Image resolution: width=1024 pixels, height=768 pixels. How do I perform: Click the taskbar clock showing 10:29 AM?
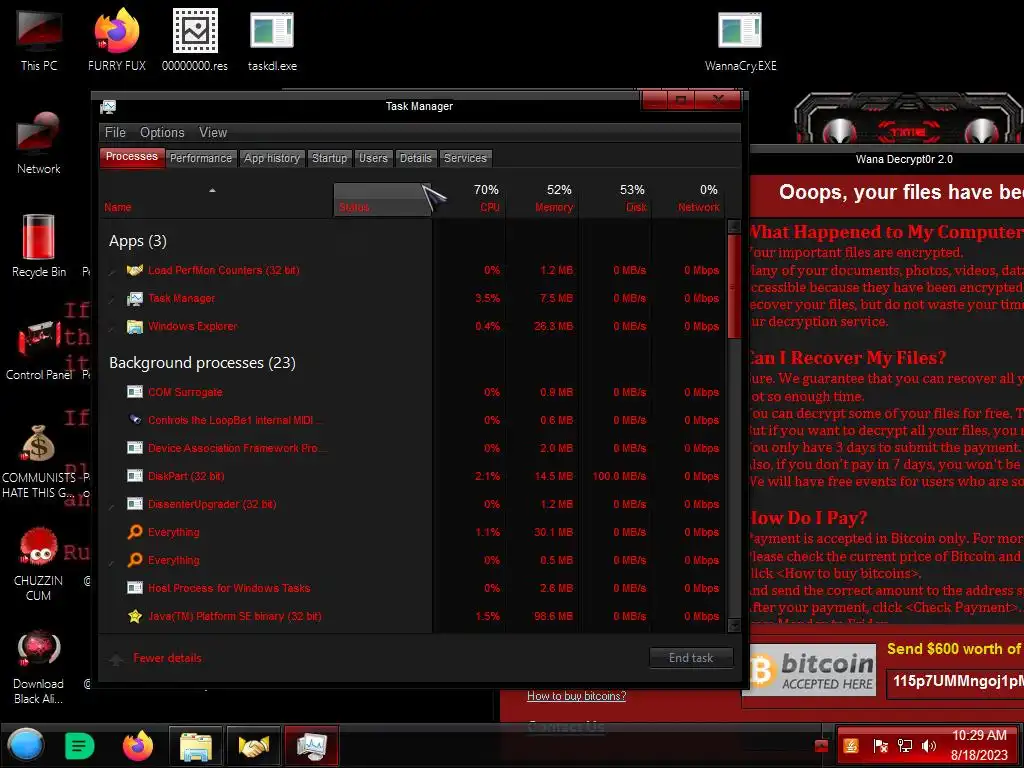click(x=979, y=745)
